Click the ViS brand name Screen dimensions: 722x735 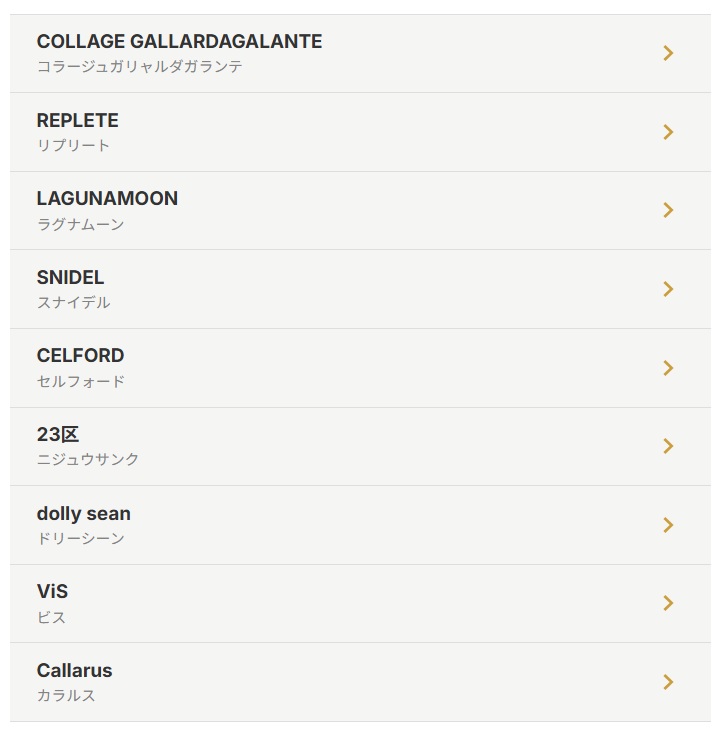[52, 592]
